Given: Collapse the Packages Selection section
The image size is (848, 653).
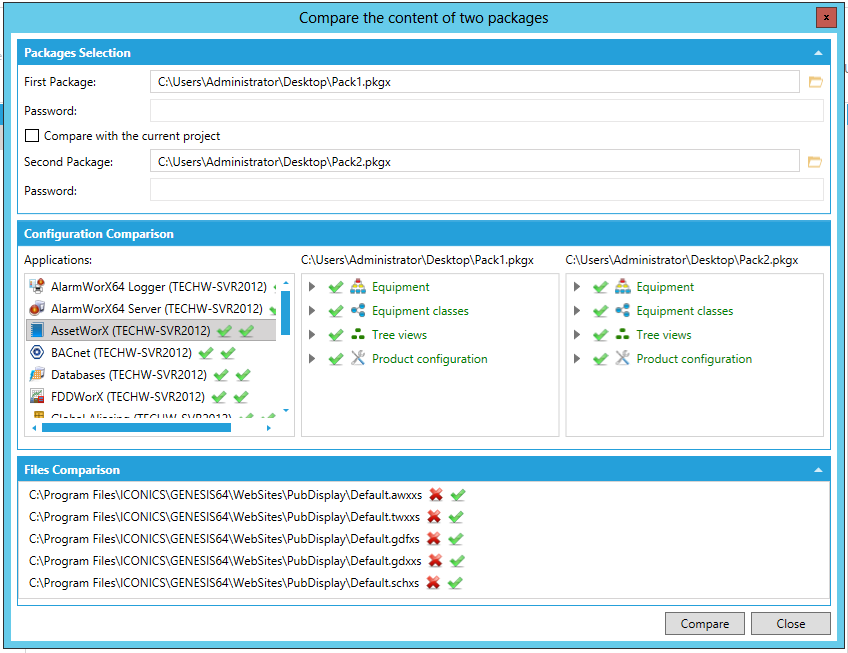Looking at the screenshot, I should pyautogui.click(x=818, y=53).
